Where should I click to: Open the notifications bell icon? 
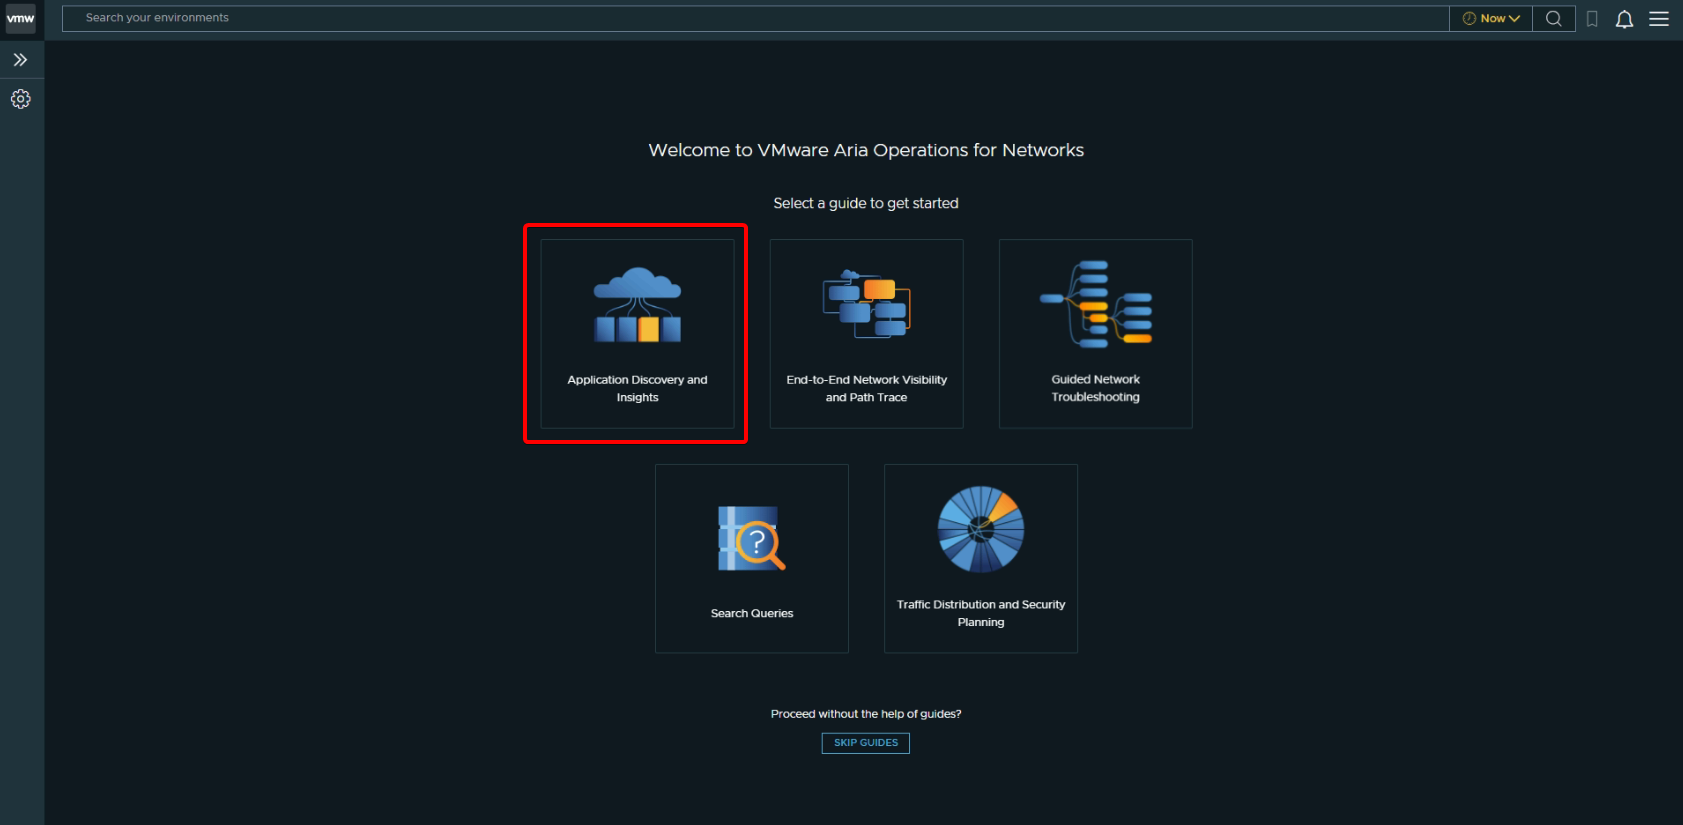pos(1624,19)
